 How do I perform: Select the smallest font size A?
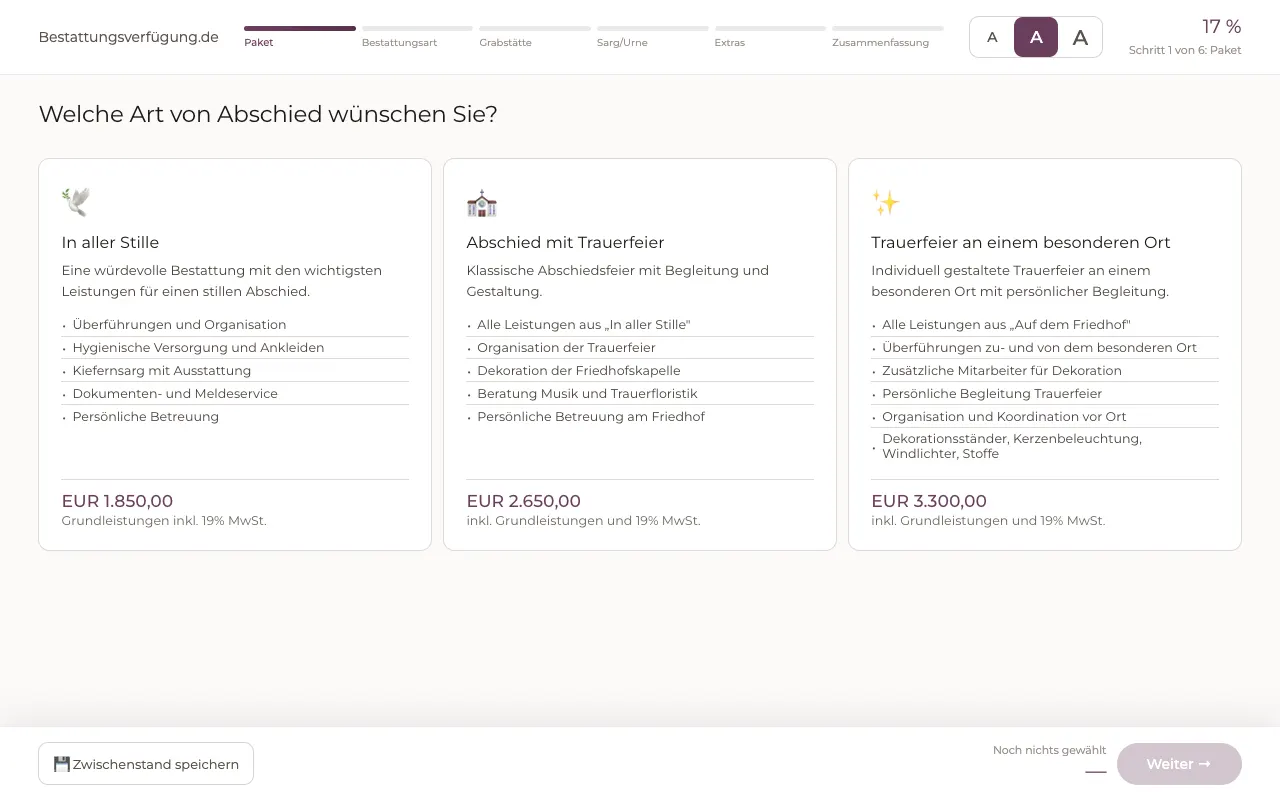(992, 37)
